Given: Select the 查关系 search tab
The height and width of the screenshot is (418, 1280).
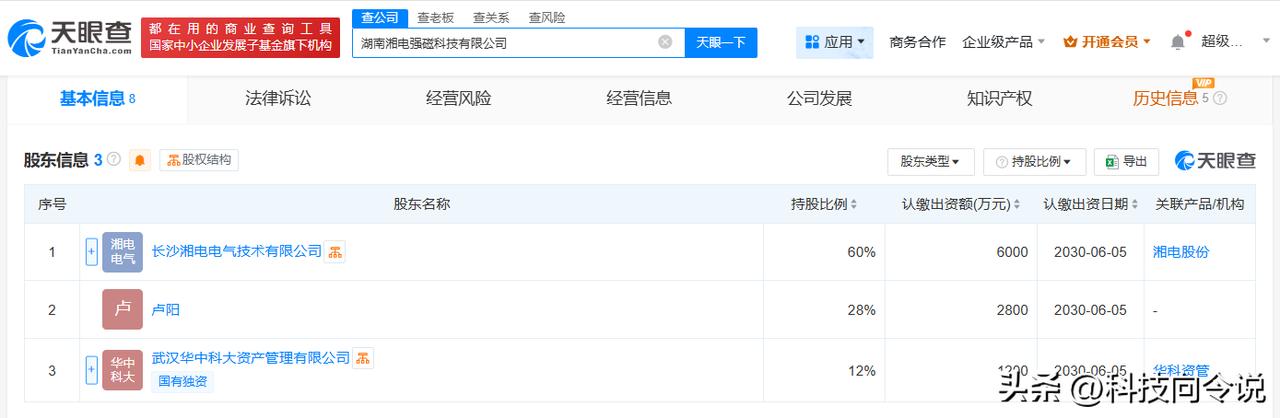Looking at the screenshot, I should tap(490, 17).
